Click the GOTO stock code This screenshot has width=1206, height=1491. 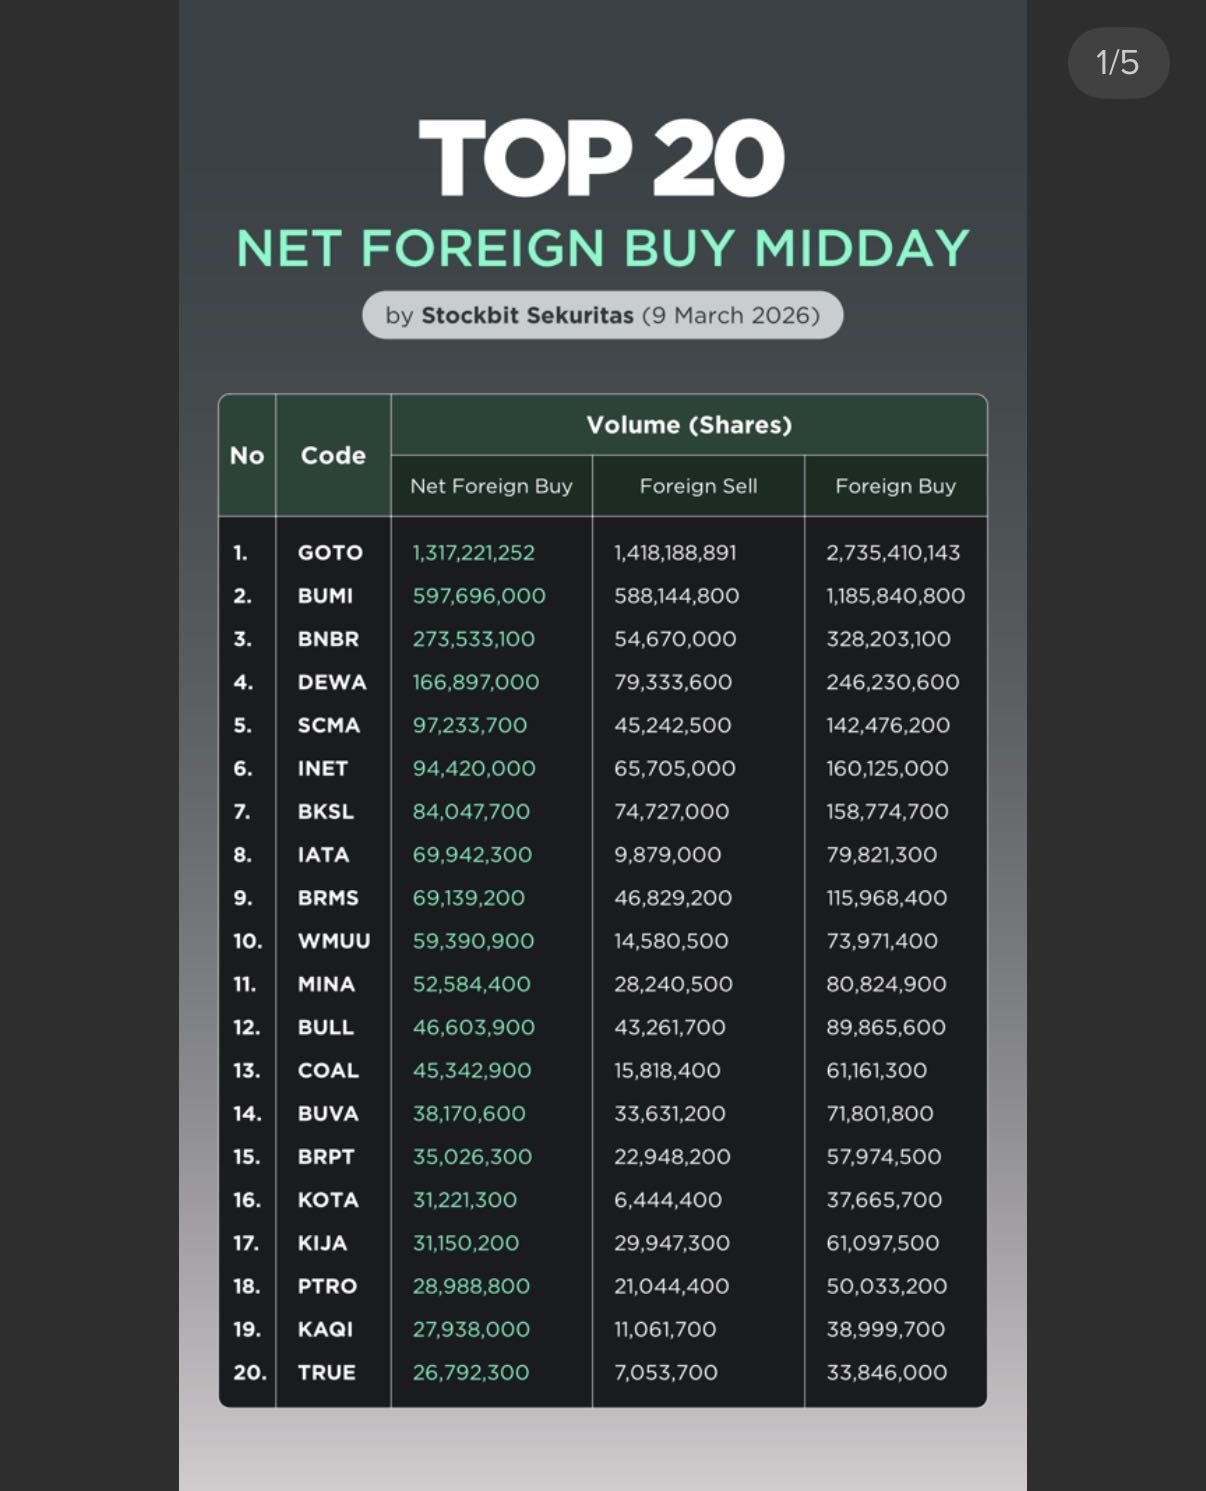pos(330,553)
